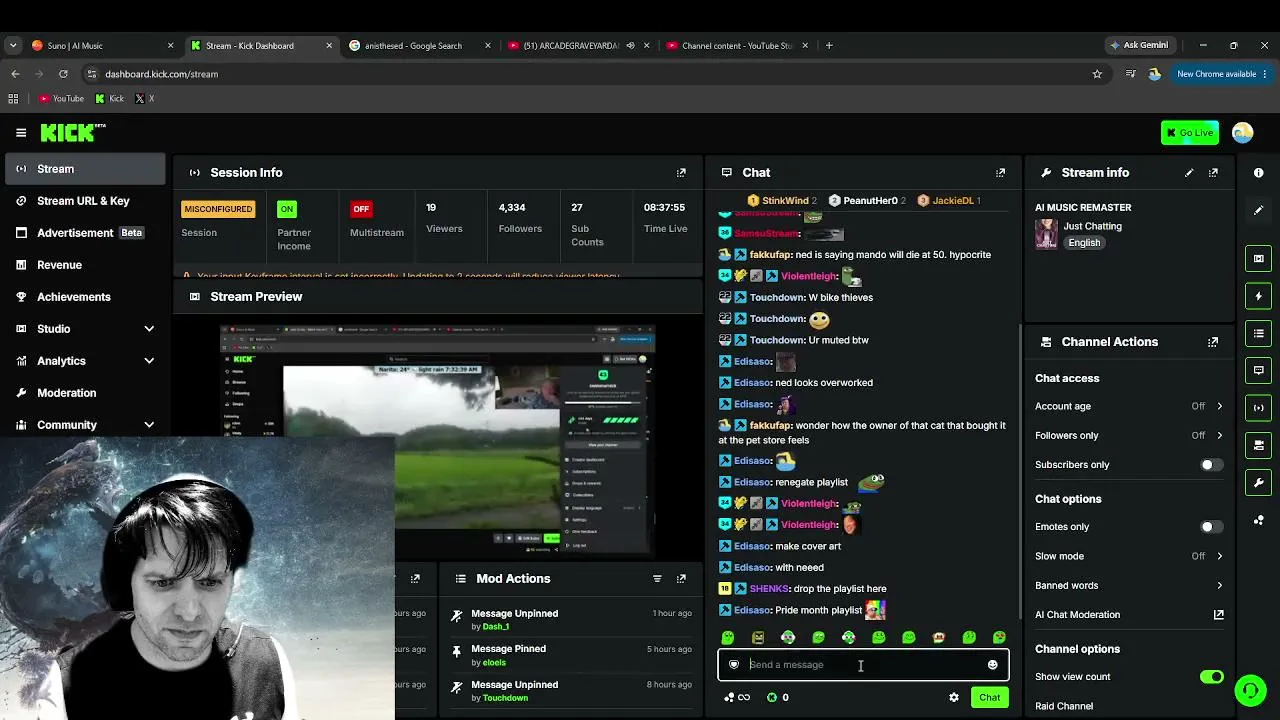This screenshot has width=1280, height=720.
Task: Expand the Analytics sidebar section
Action: pyautogui.click(x=149, y=361)
